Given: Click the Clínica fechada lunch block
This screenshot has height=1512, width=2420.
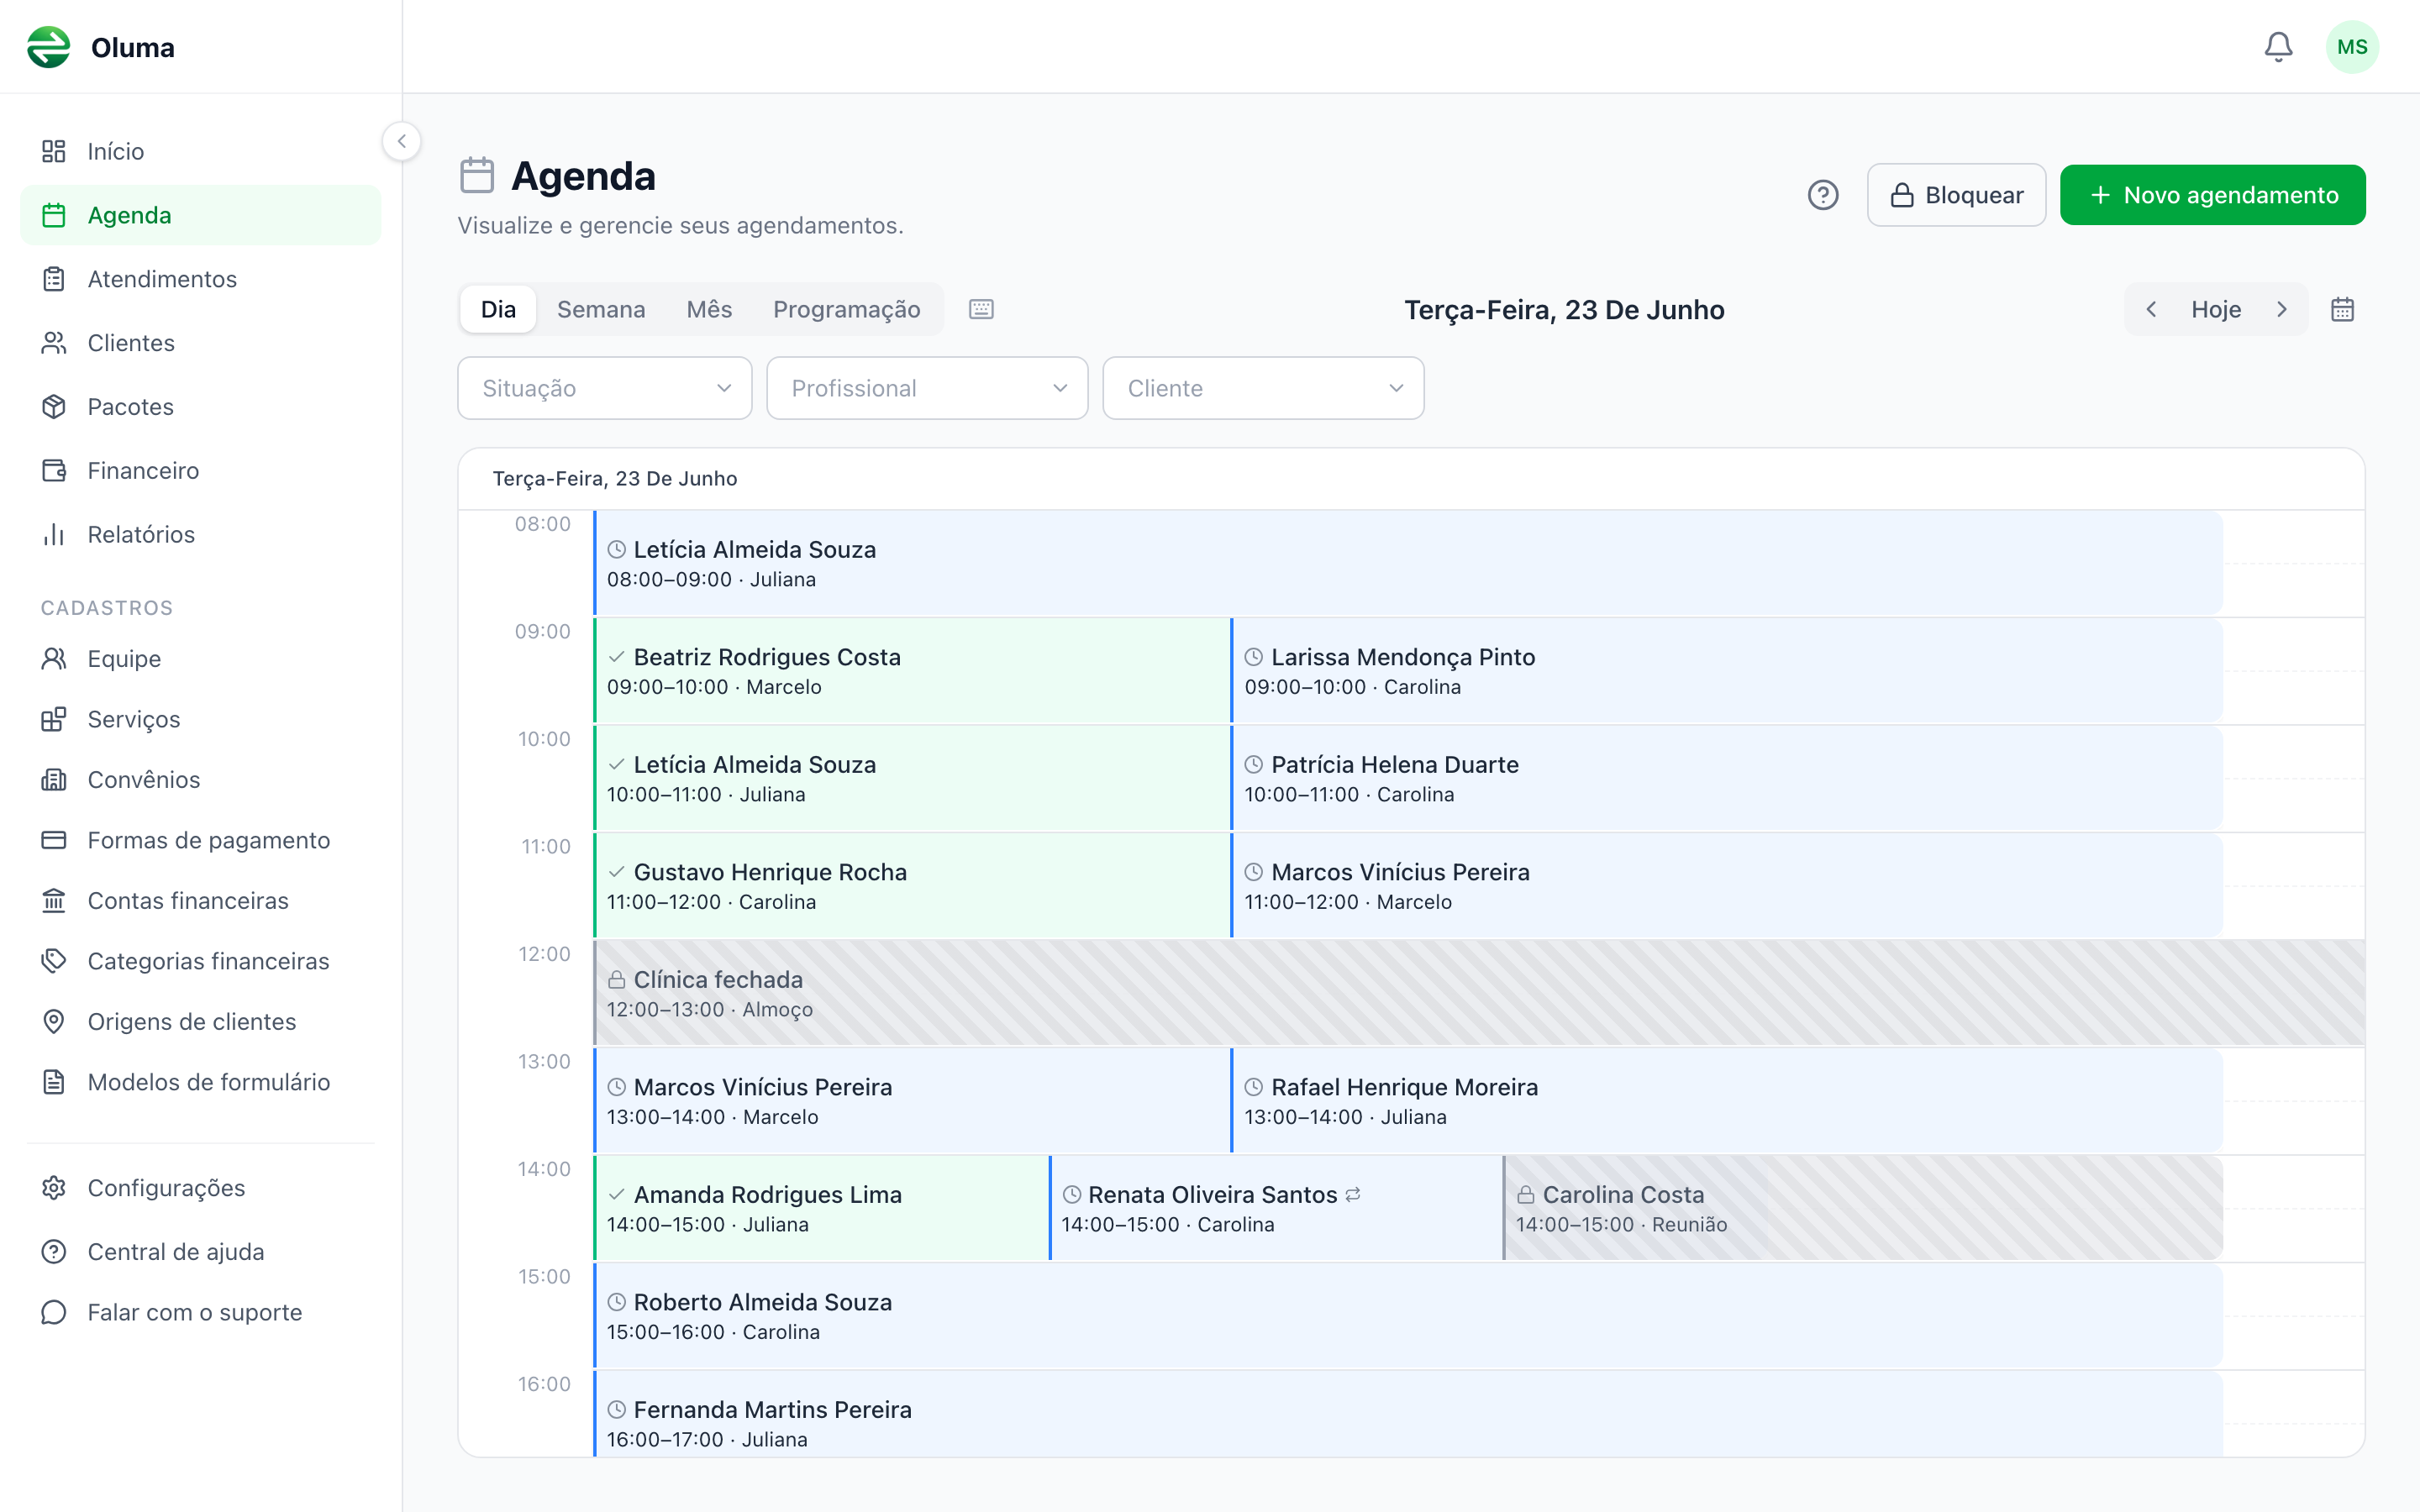Looking at the screenshot, I should point(1479,993).
